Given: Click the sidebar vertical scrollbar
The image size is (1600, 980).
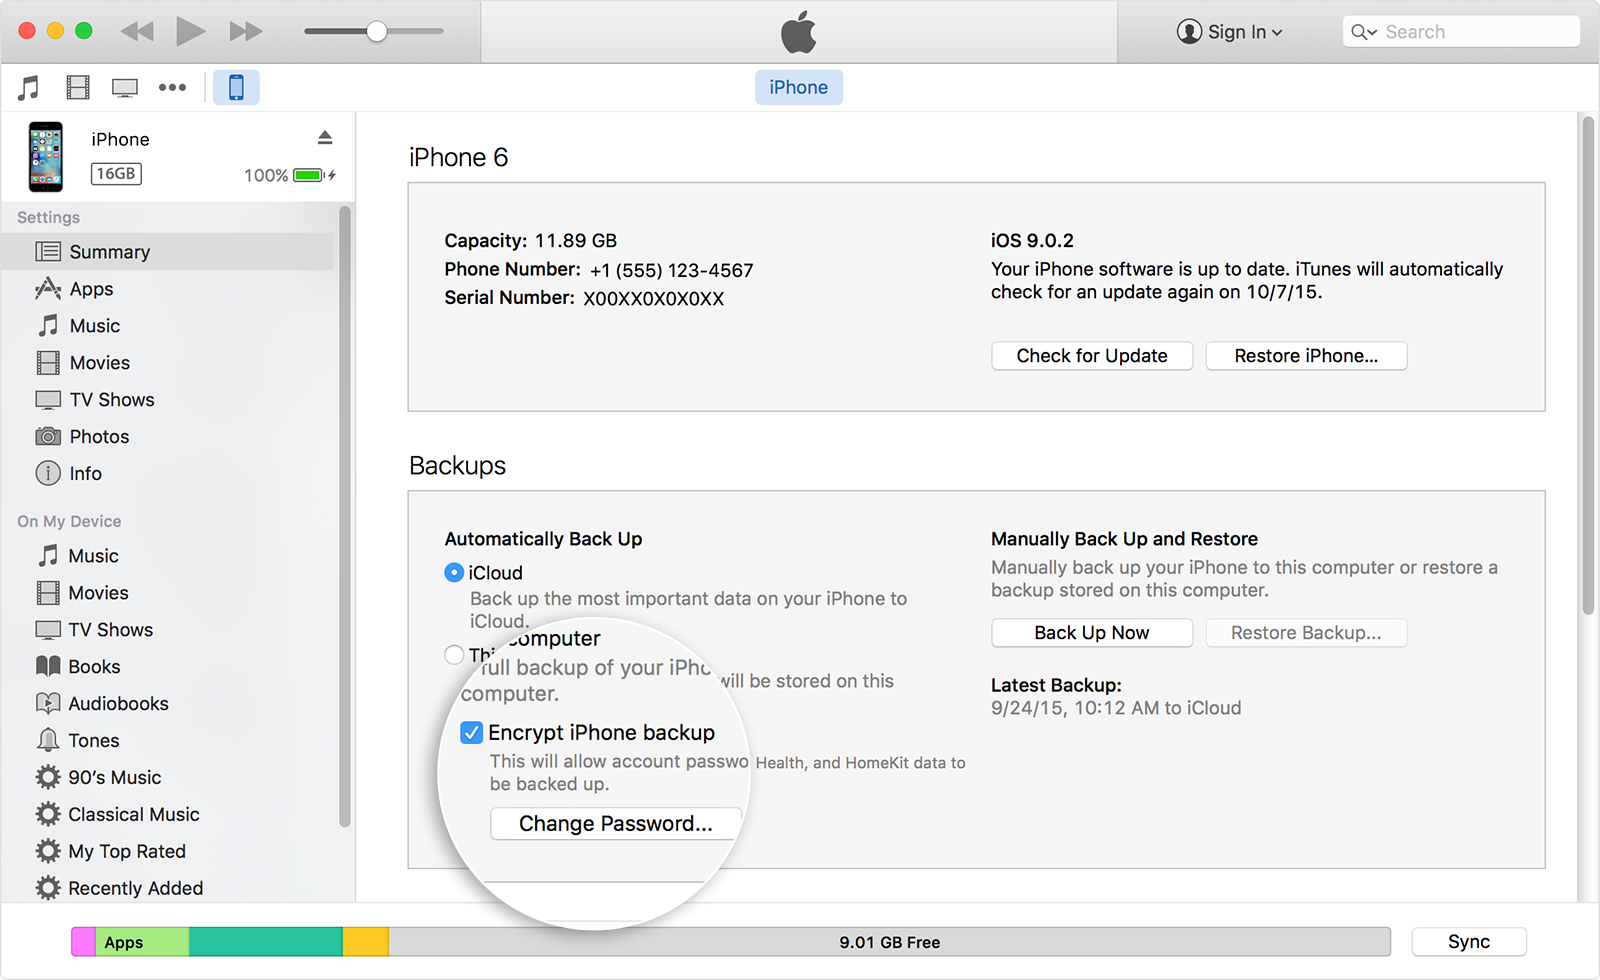Looking at the screenshot, I should point(345,517).
